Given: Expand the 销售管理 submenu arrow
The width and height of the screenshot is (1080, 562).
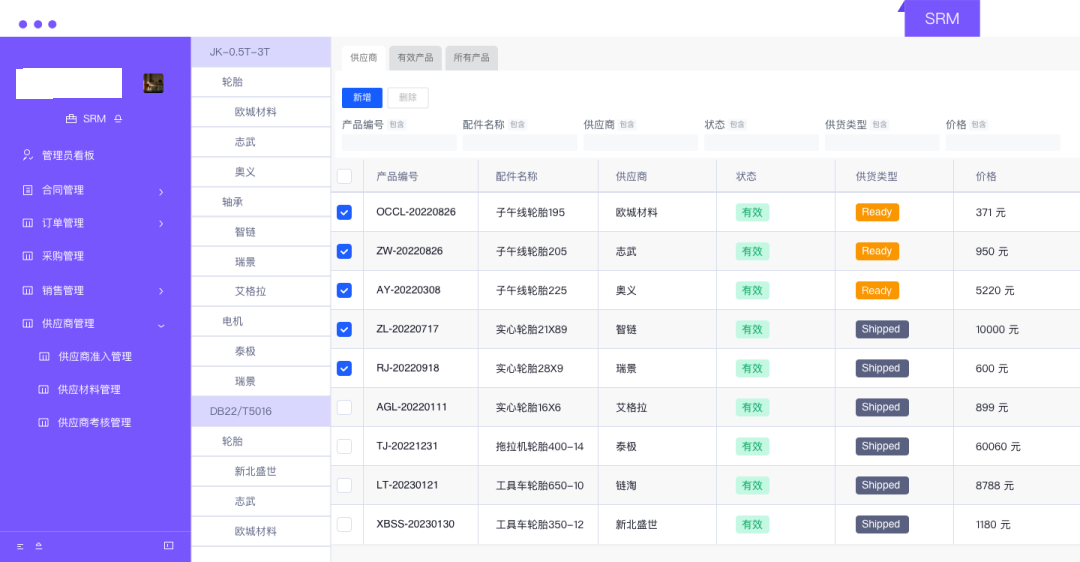Looking at the screenshot, I should 161,291.
